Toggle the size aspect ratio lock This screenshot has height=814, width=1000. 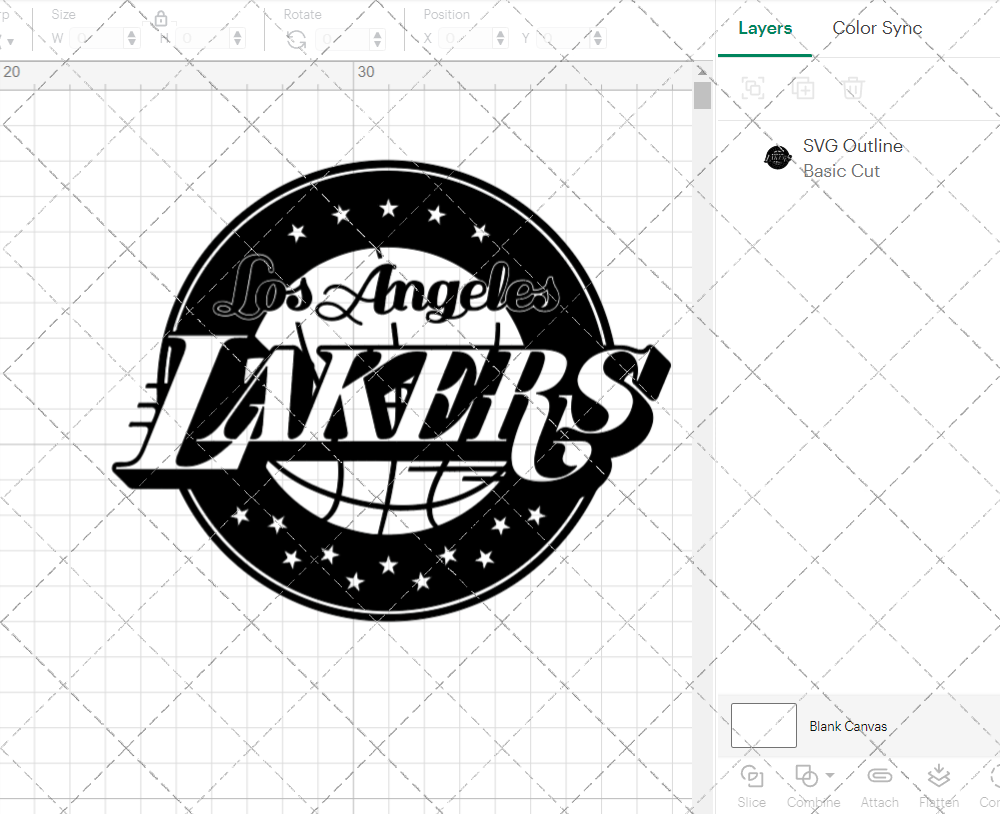click(x=161, y=19)
